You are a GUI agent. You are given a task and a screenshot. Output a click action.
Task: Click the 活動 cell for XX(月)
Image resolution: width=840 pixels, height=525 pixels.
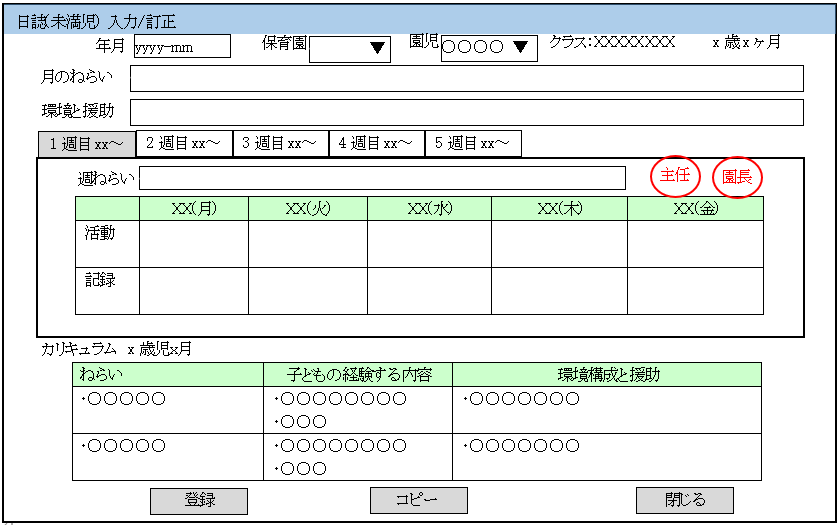193,243
